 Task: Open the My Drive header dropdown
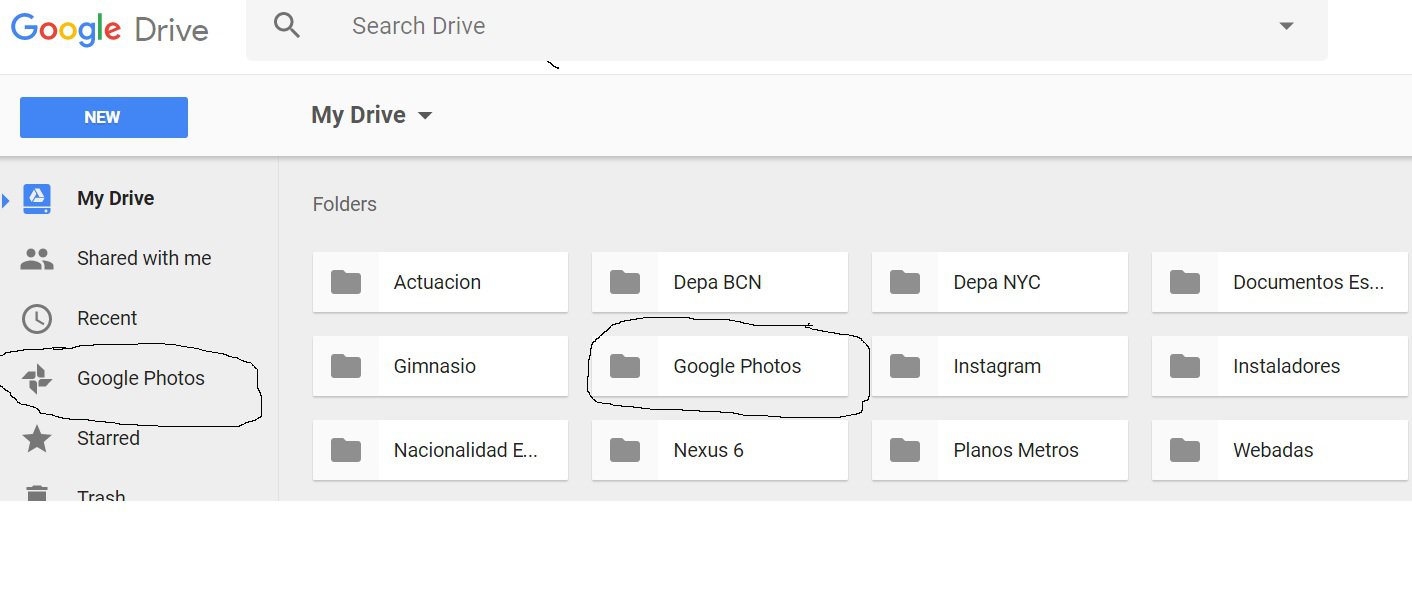[x=425, y=116]
